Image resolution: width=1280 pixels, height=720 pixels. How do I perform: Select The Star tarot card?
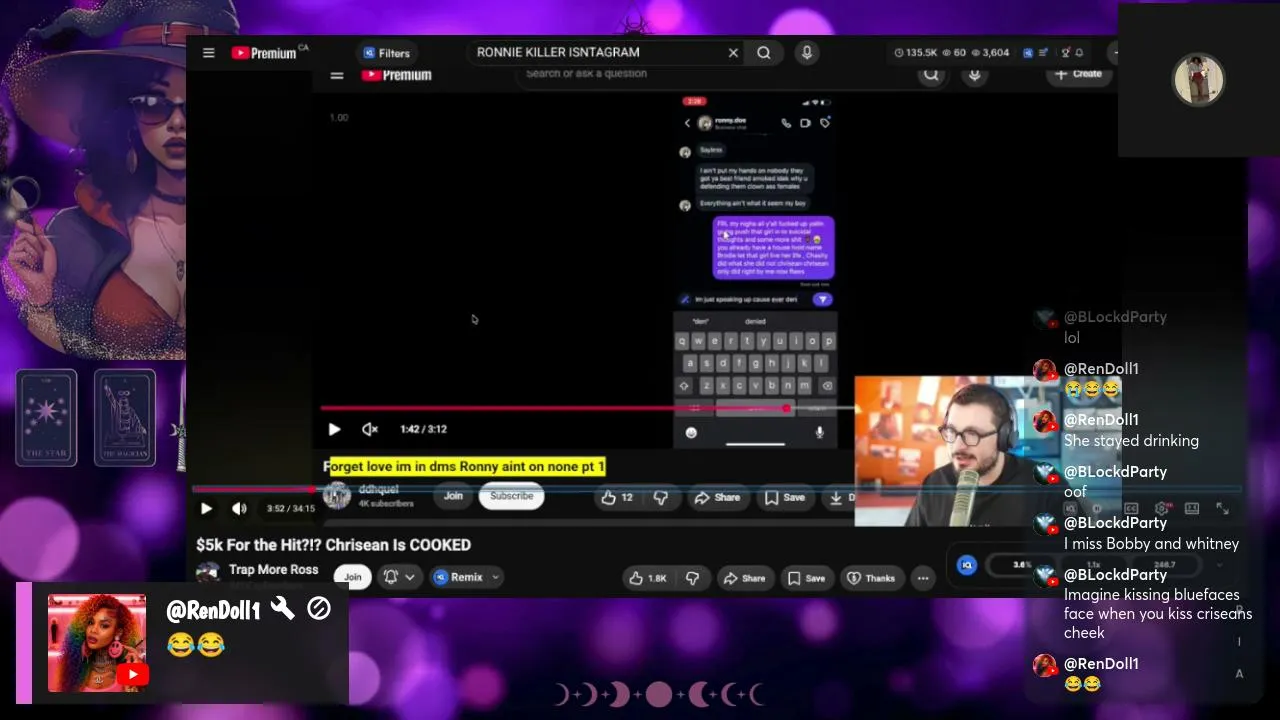46,418
